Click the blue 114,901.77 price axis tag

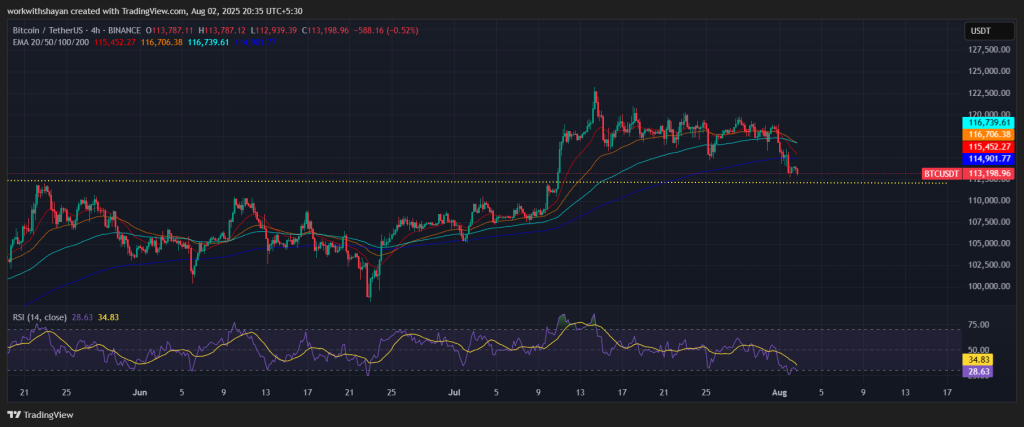[x=987, y=158]
